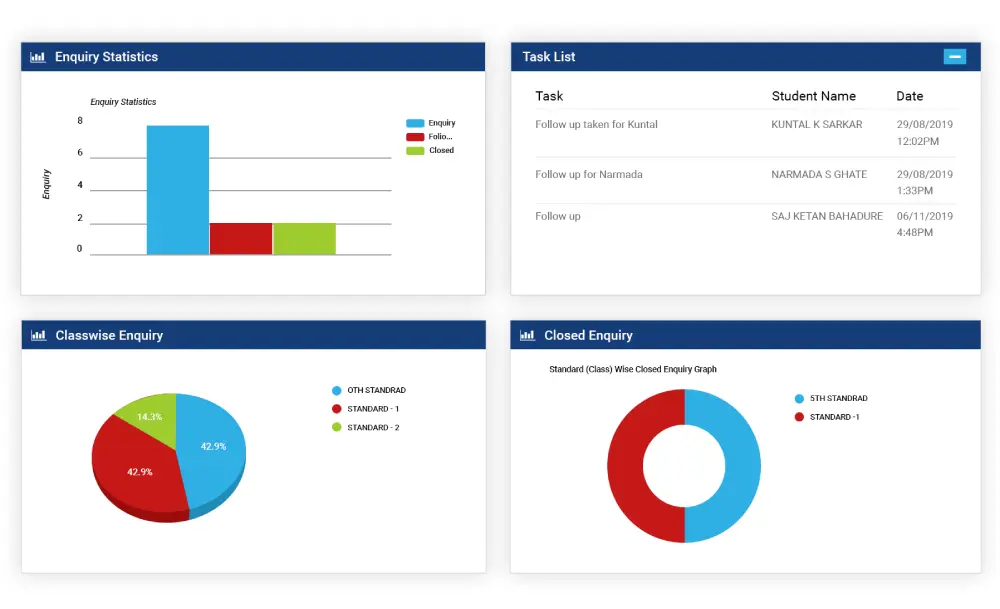Sort by the Date column header
Screen dimensions: 1000x609
click(909, 96)
